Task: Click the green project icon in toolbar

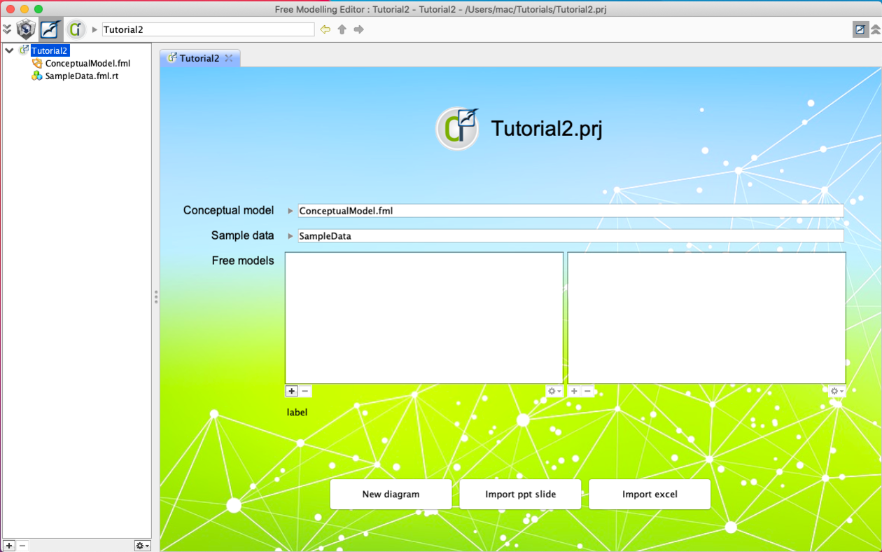Action: pos(75,29)
